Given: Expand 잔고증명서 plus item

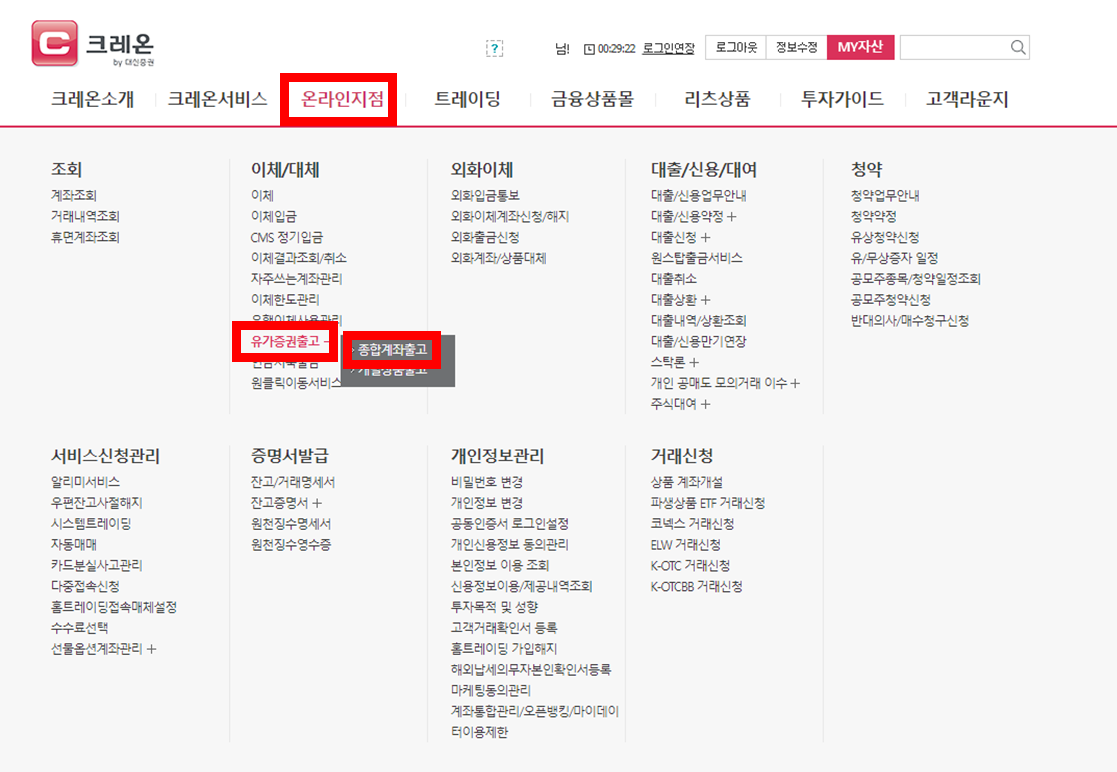Looking at the screenshot, I should (x=286, y=503).
